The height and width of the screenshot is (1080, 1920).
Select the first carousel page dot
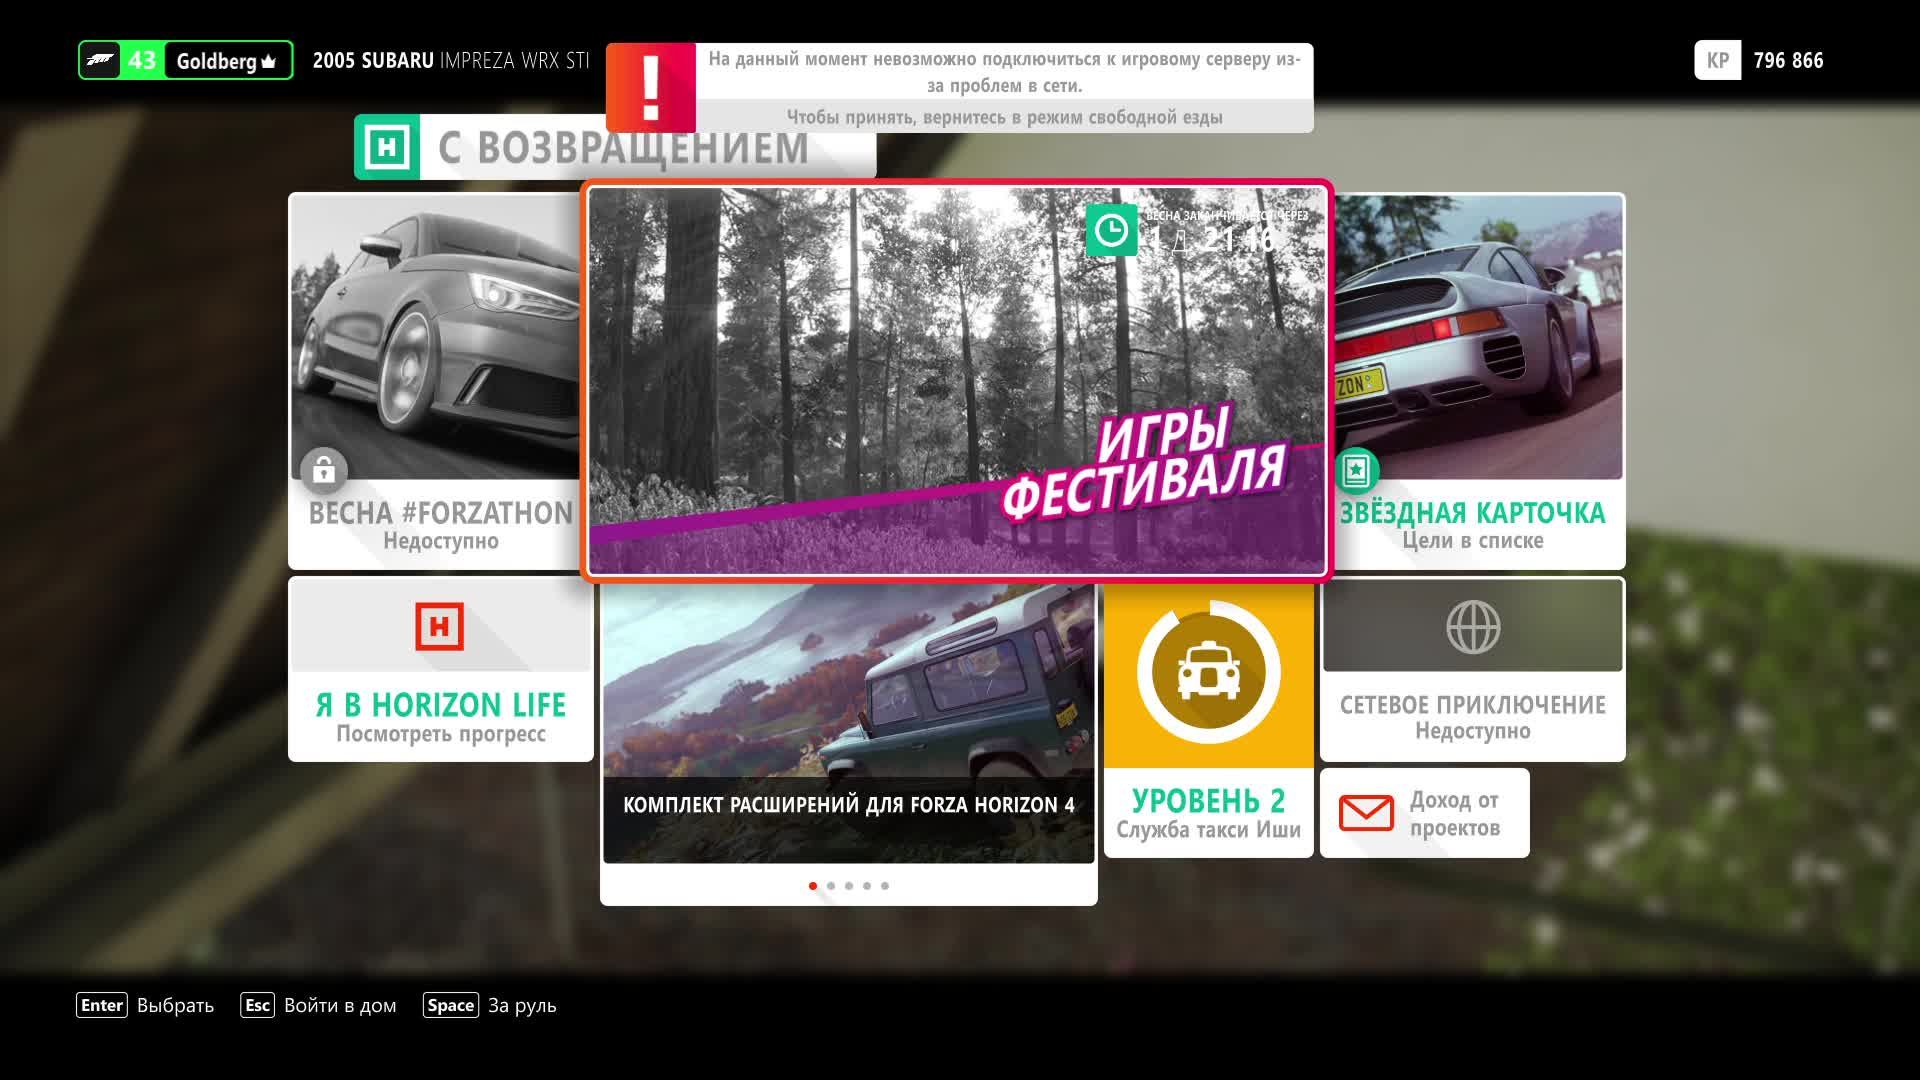point(813,886)
